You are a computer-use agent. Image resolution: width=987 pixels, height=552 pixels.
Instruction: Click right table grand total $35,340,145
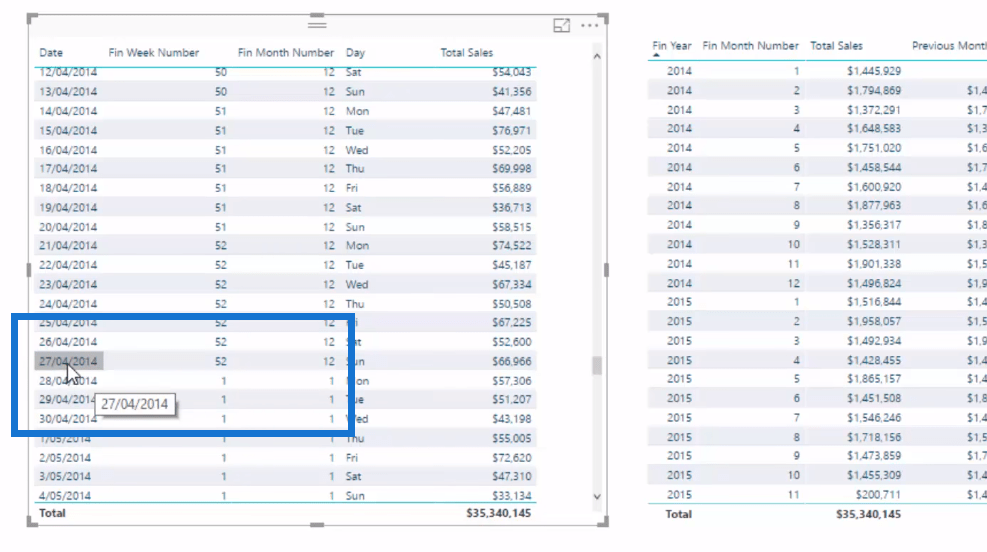[868, 515]
